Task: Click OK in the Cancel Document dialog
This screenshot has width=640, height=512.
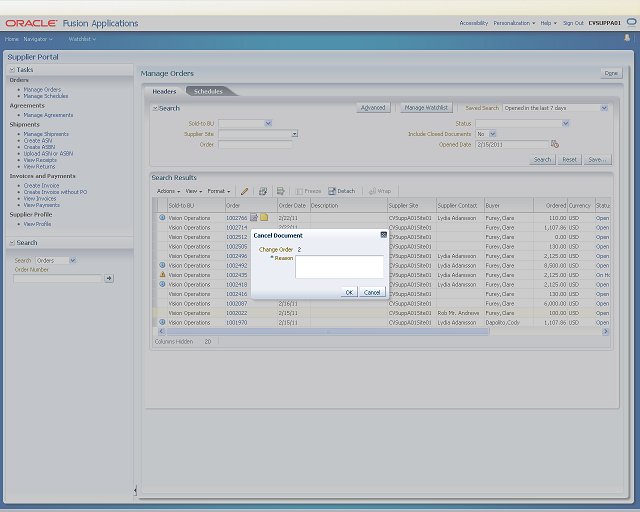Action: [x=349, y=292]
